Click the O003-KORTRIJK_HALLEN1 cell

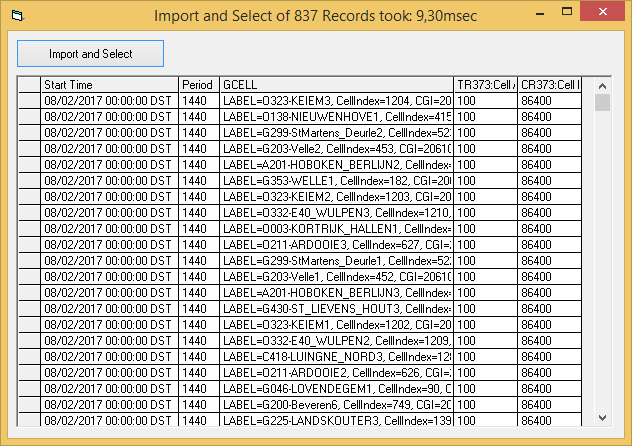(336, 229)
